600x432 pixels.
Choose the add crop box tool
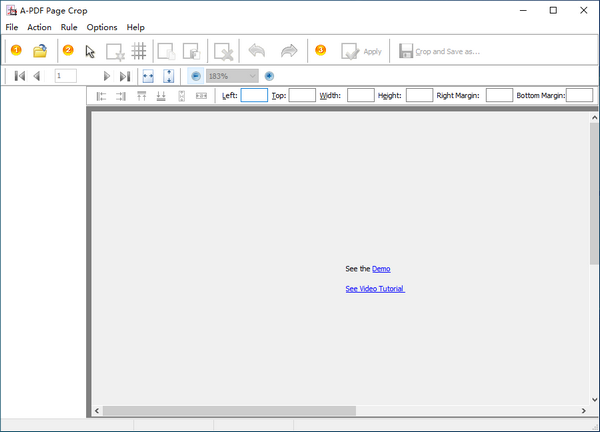pos(115,51)
